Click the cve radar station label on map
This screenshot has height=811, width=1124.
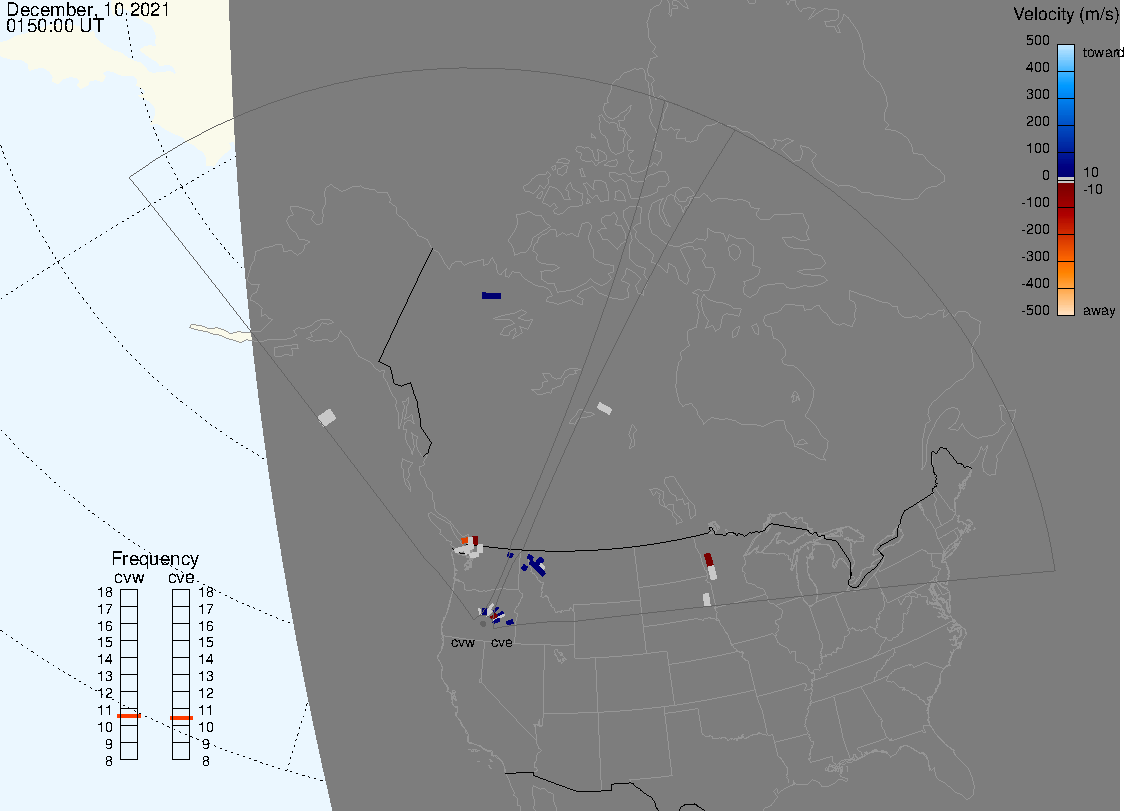[x=502, y=642]
